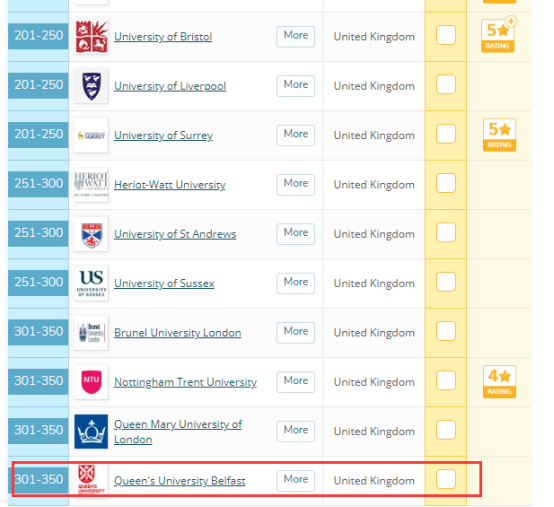Click the 301-350 rank cell for Brunel
The width and height of the screenshot is (554, 507).
pyautogui.click(x=39, y=332)
